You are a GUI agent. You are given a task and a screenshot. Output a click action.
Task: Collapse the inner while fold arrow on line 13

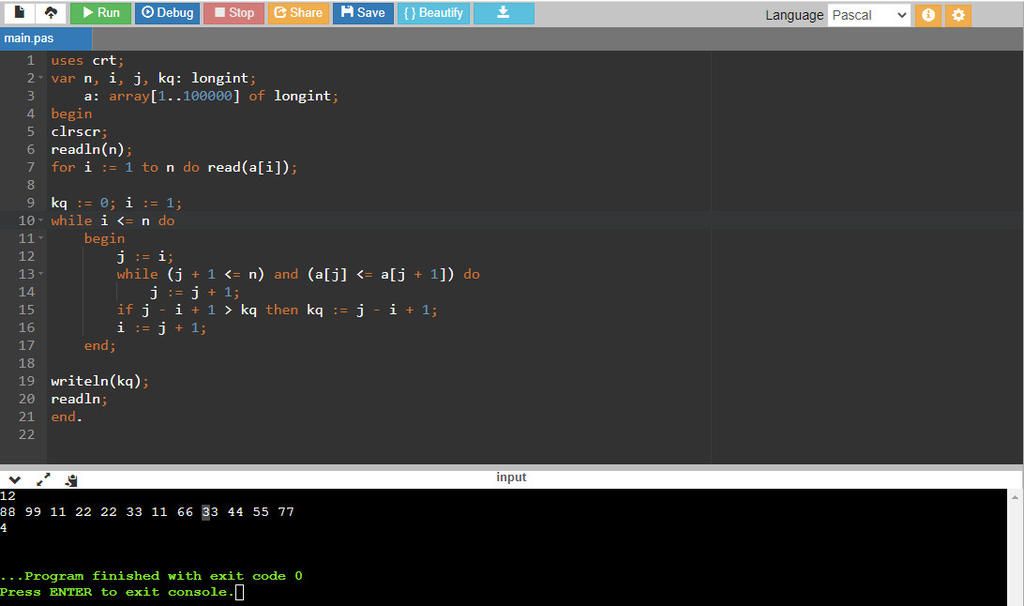tap(41, 274)
